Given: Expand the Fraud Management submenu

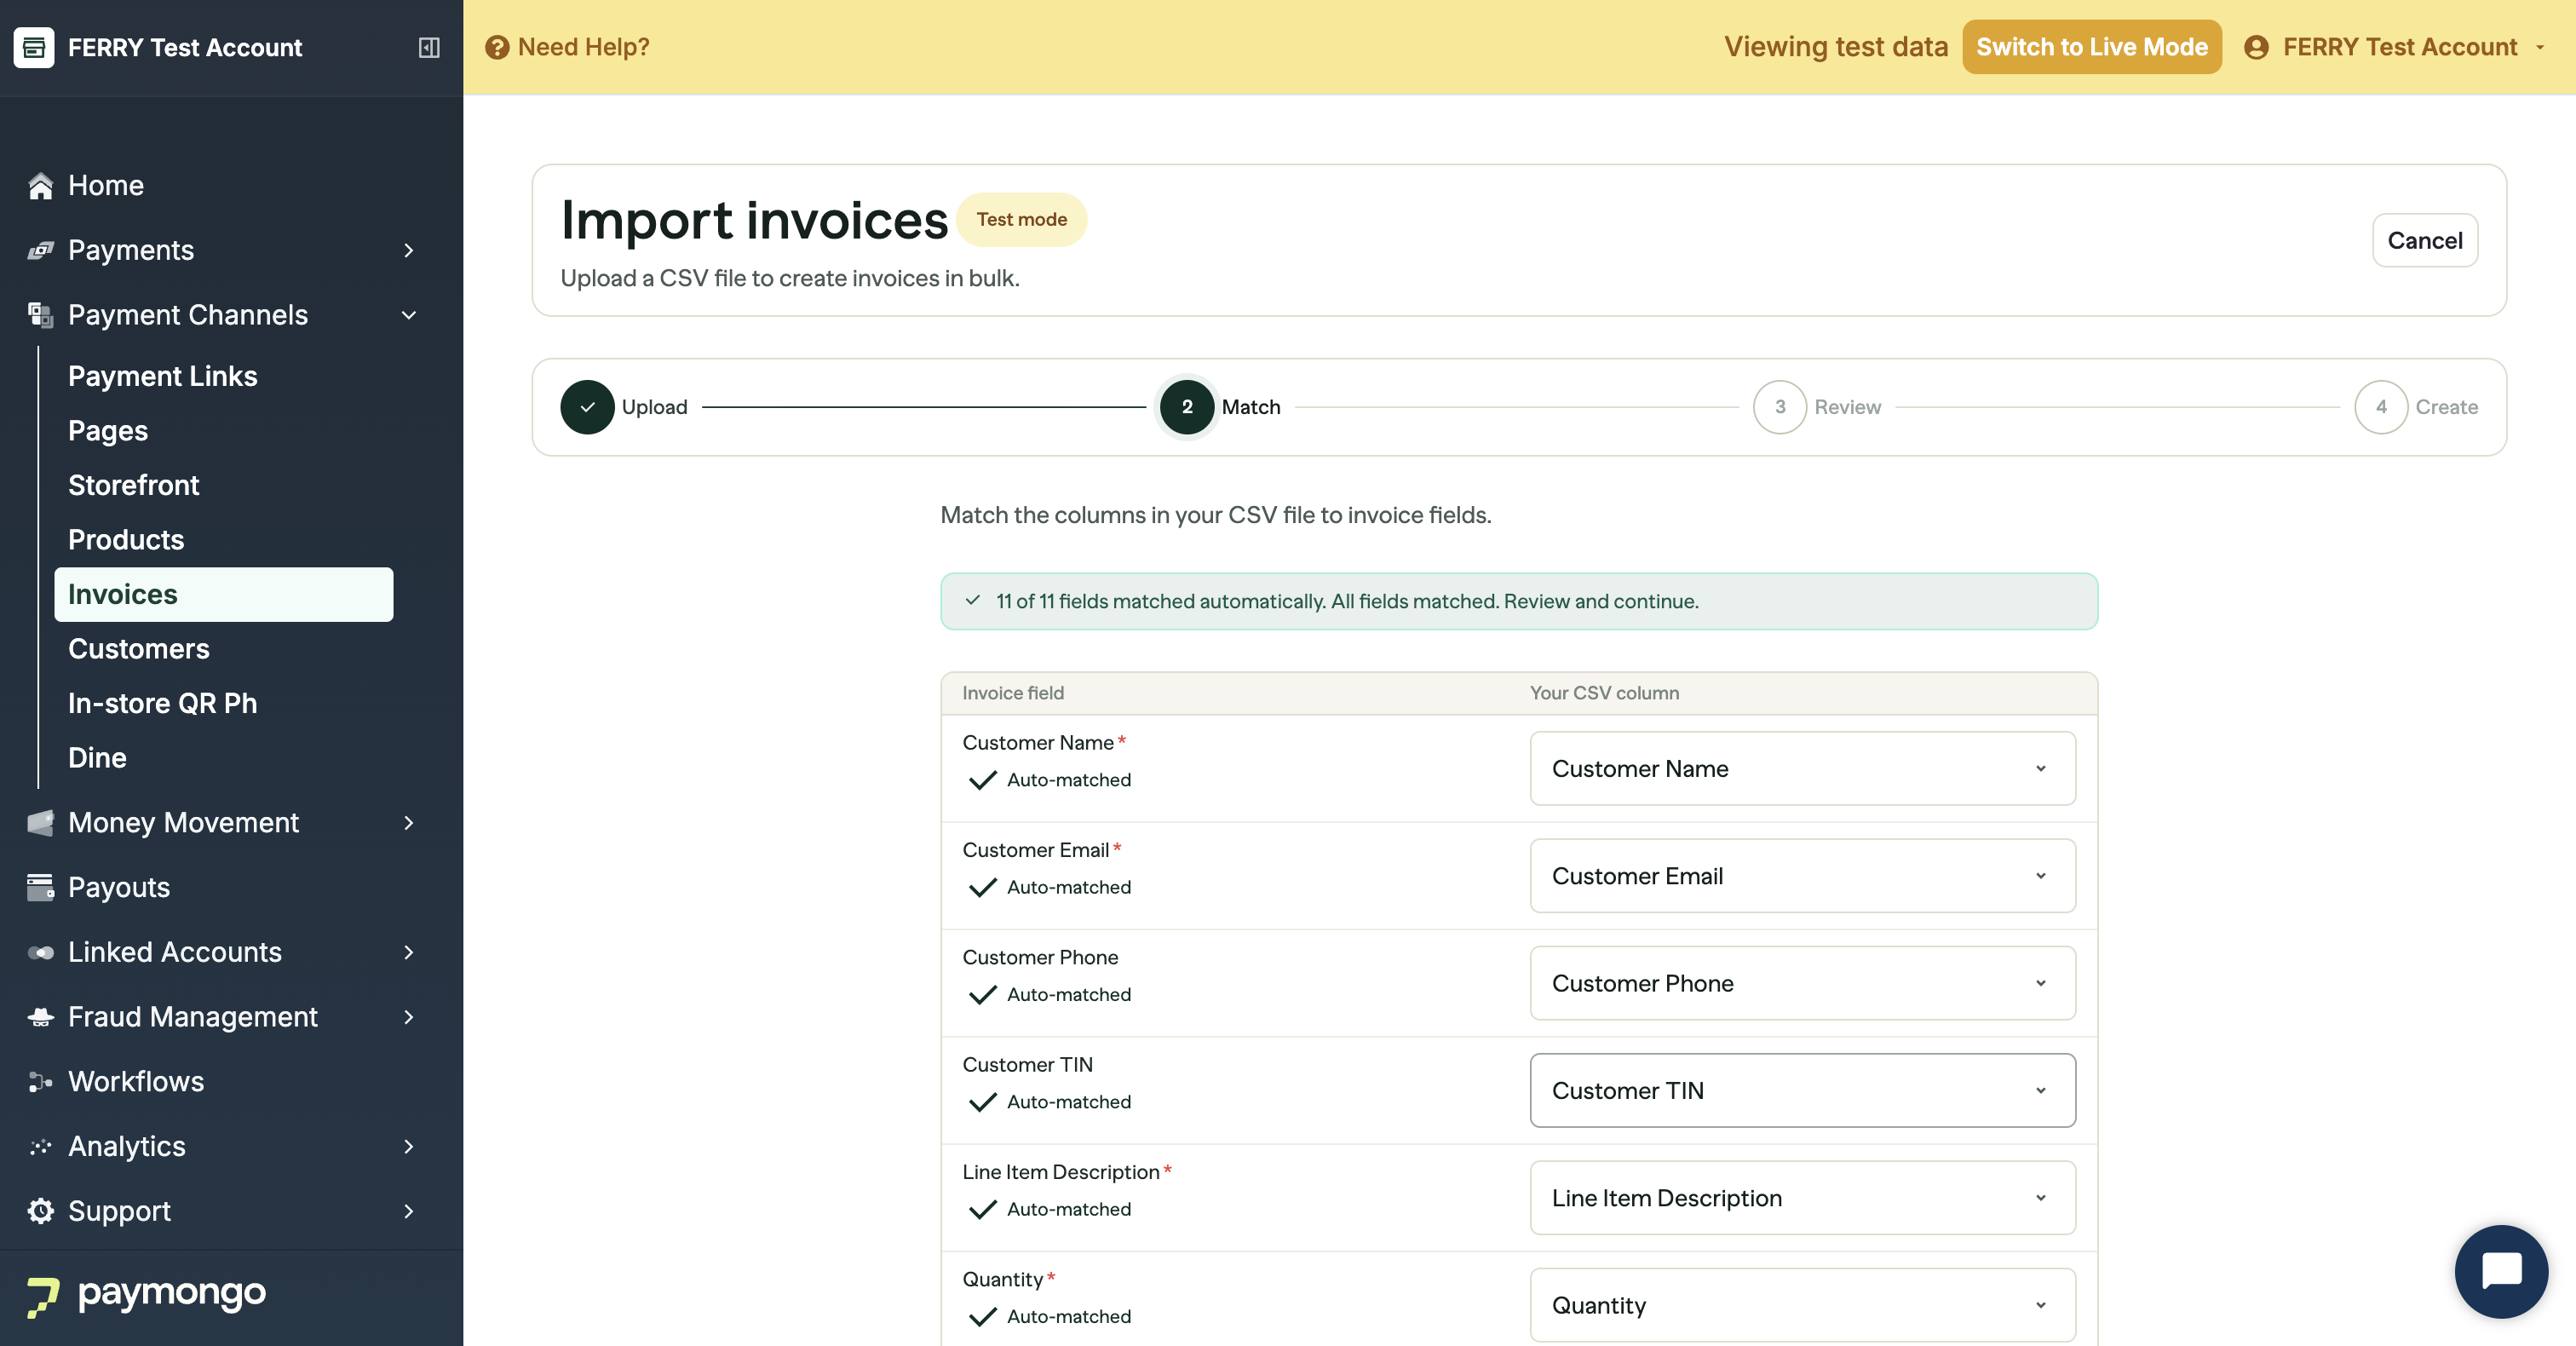Looking at the screenshot, I should click(408, 1017).
